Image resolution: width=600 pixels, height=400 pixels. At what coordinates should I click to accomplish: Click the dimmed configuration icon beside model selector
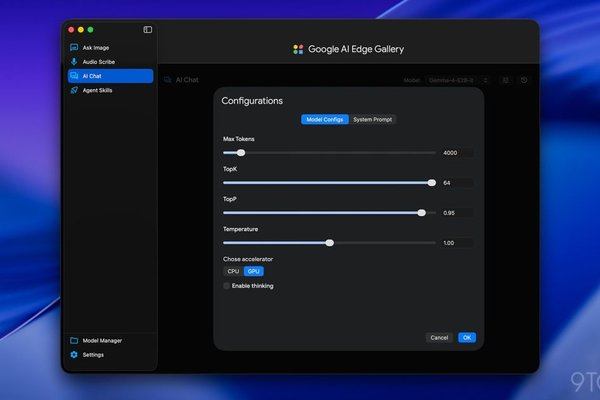(505, 80)
